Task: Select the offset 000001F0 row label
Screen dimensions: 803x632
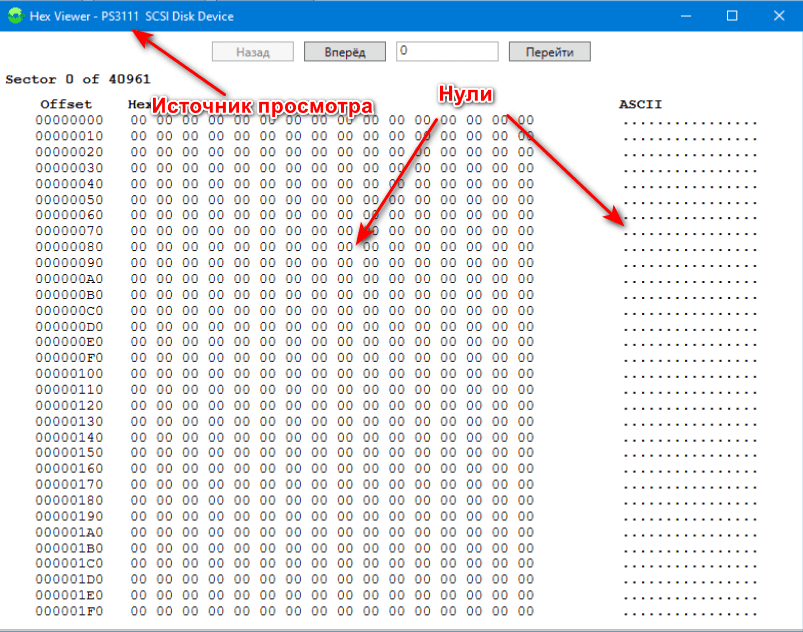Action: click(x=69, y=611)
